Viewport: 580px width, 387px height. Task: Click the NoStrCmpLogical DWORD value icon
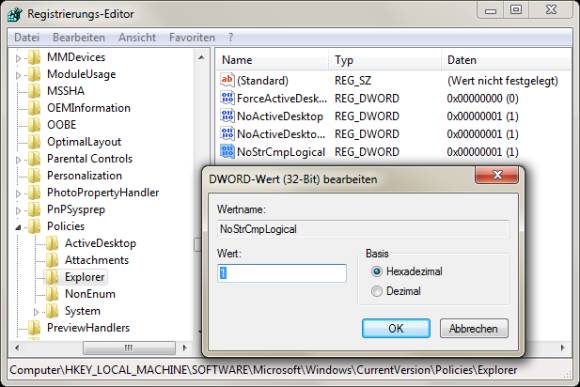tap(227, 151)
